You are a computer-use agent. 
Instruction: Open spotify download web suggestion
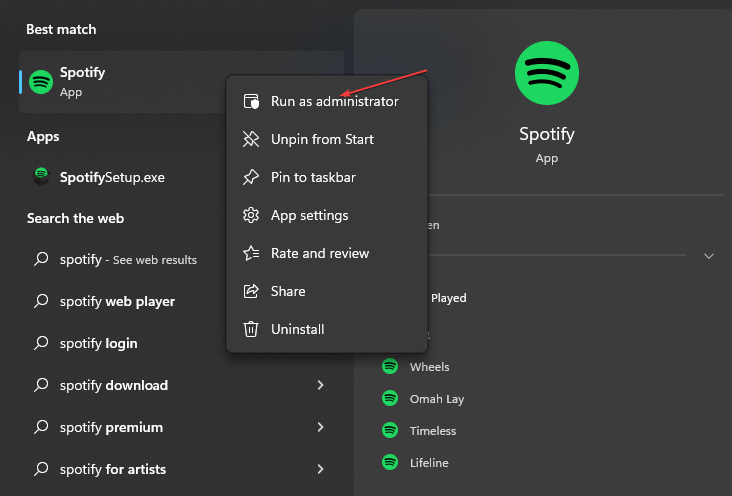coord(182,385)
